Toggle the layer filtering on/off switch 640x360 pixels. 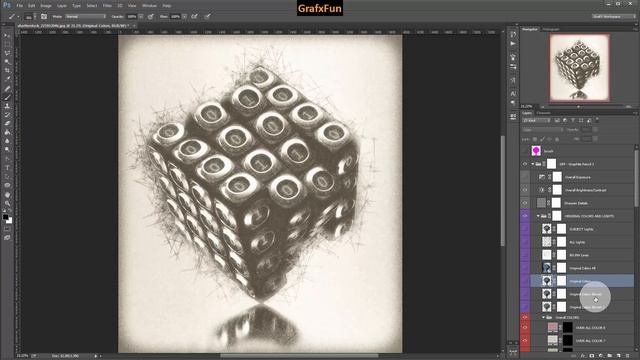tap(597, 120)
